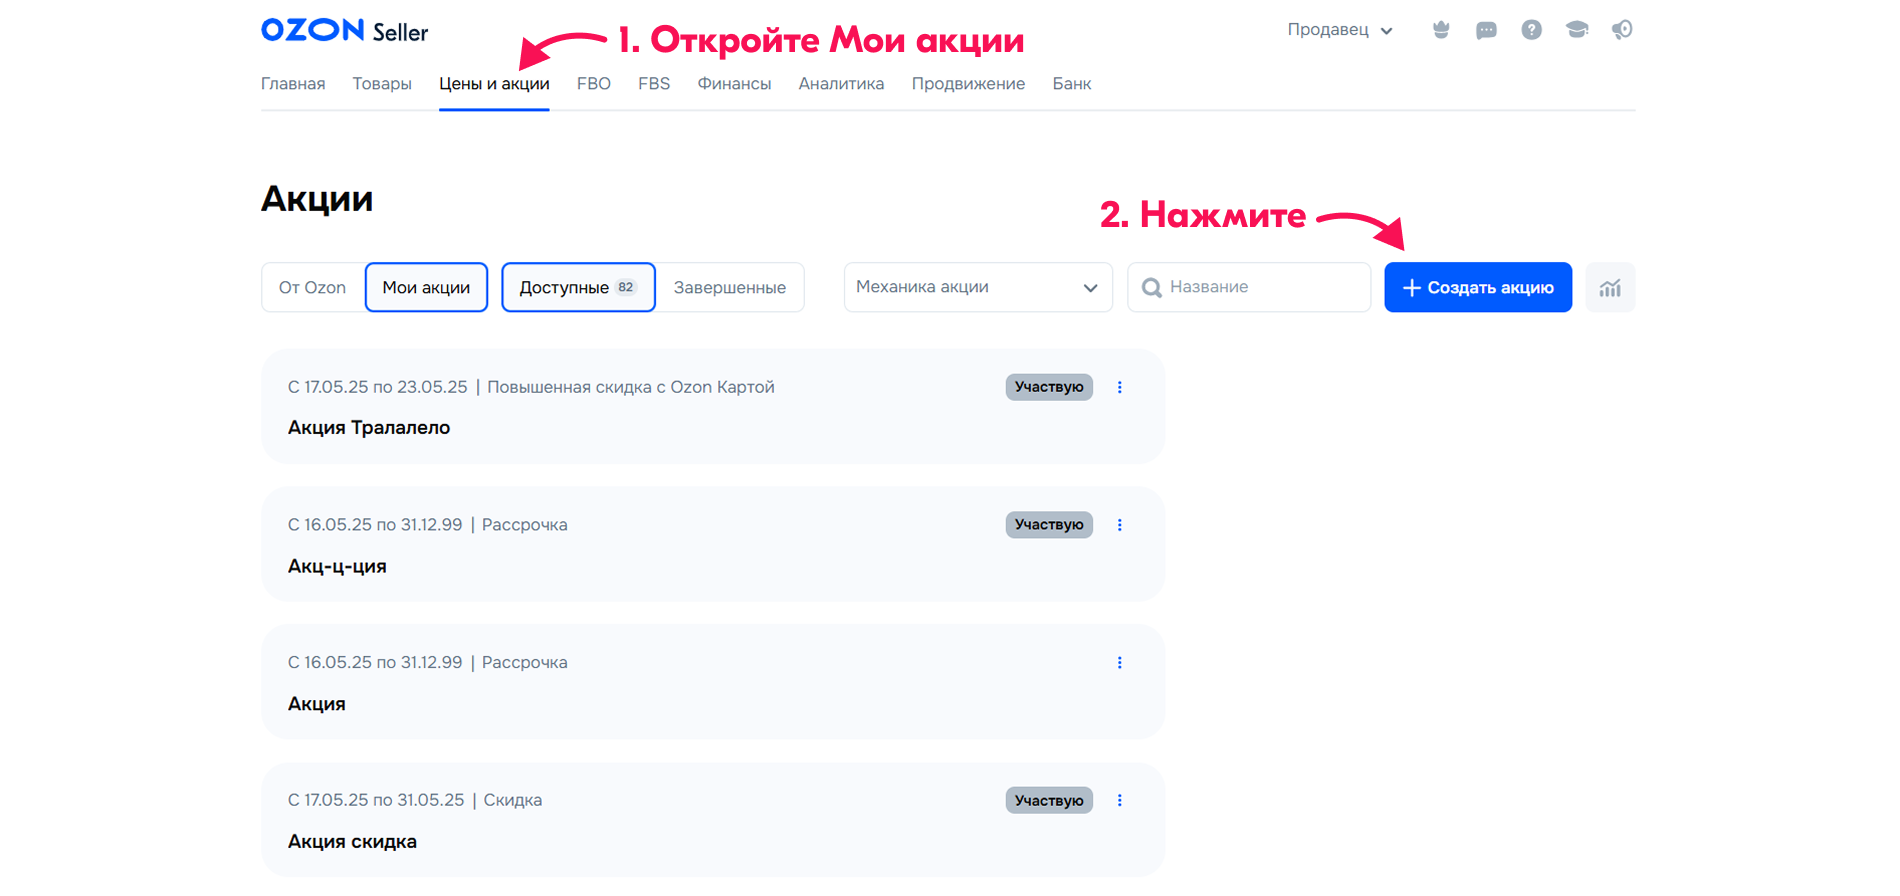The image size is (1900, 896).
Task: Click Участвую badge on Акция Тралалело
Action: click(1049, 387)
